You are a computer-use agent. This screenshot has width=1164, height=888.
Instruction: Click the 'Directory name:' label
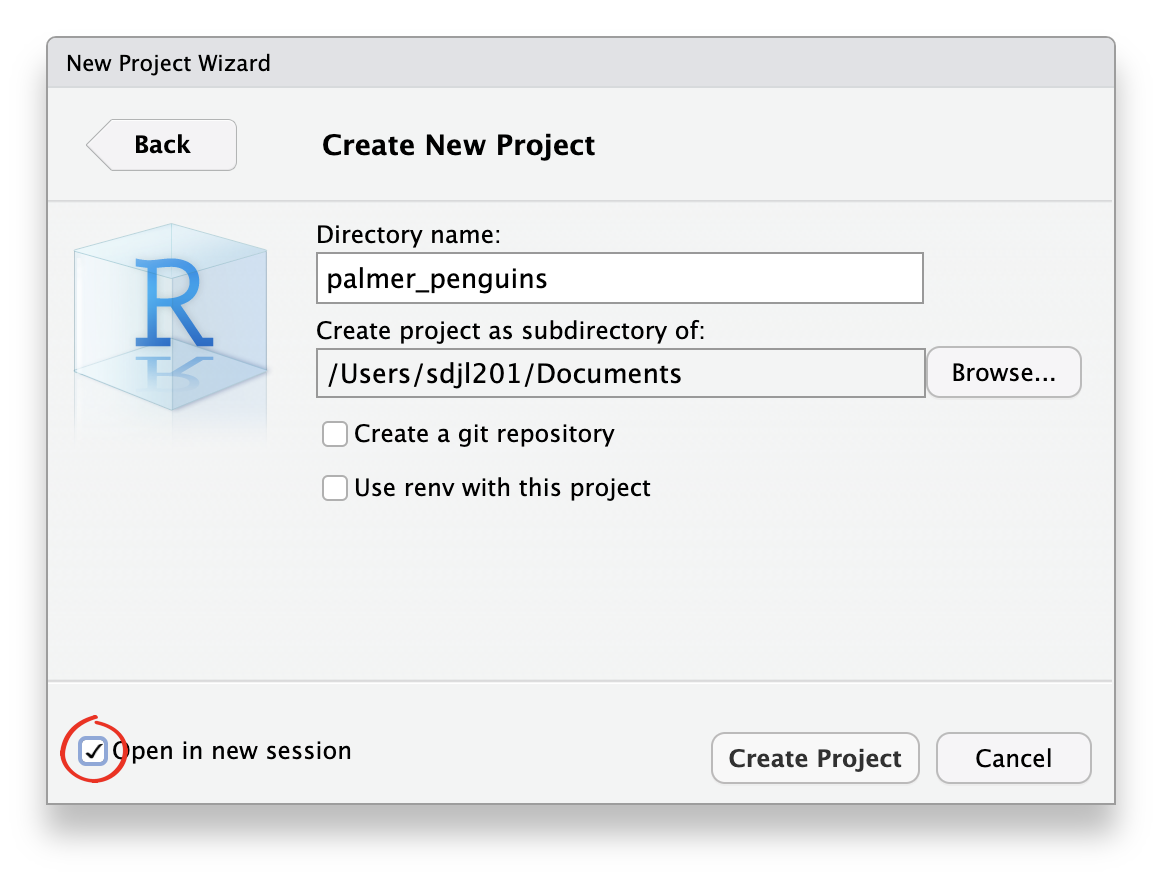coord(408,235)
